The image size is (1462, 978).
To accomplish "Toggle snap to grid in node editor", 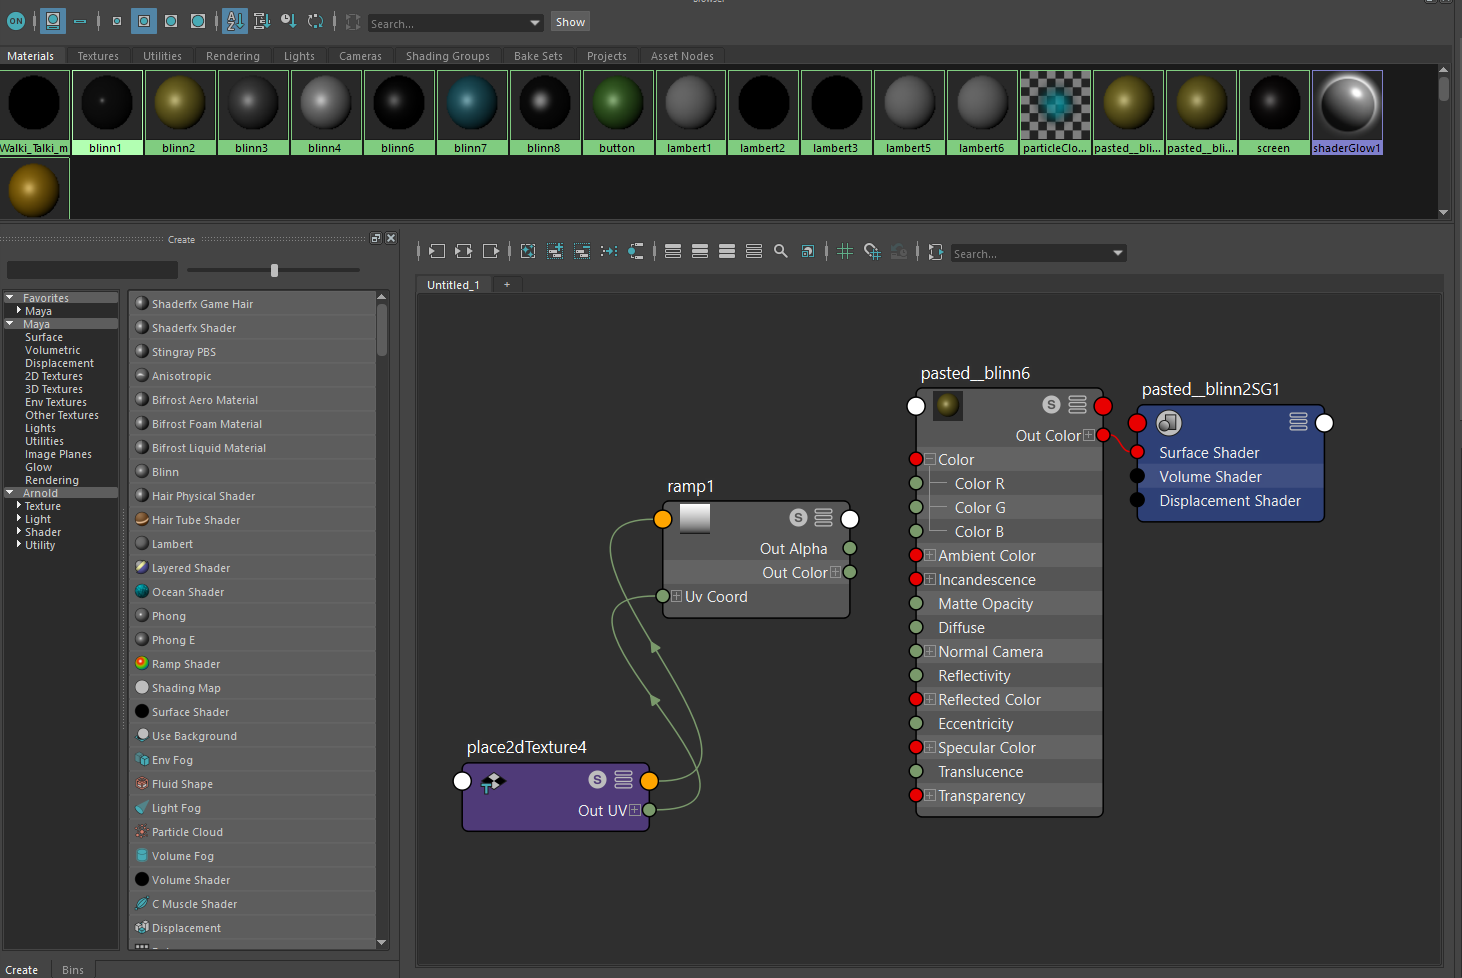I will pyautogui.click(x=872, y=252).
